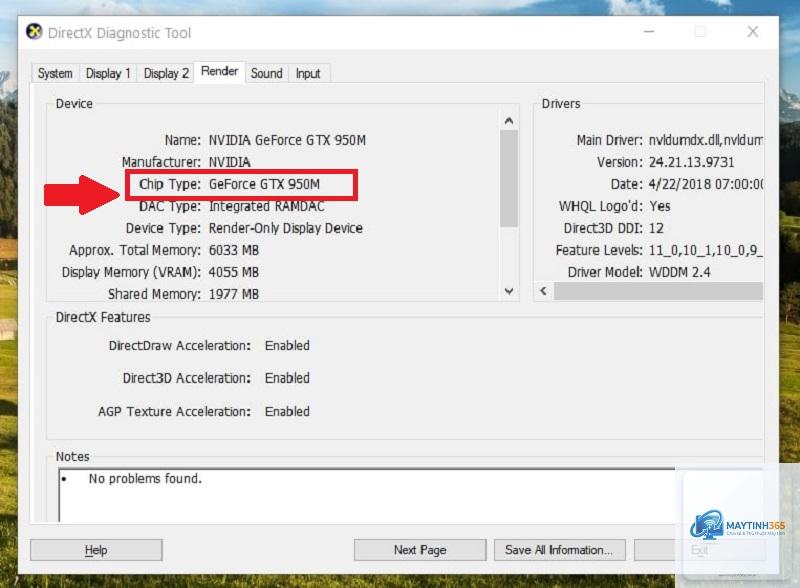Open the Input tab
This screenshot has height=588, width=800.
point(308,74)
